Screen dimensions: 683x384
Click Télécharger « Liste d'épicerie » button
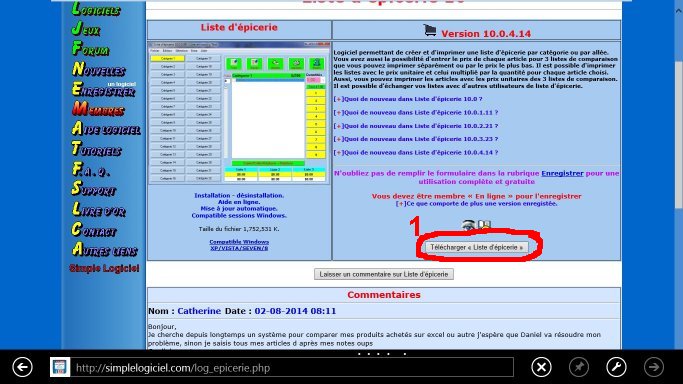click(x=477, y=247)
